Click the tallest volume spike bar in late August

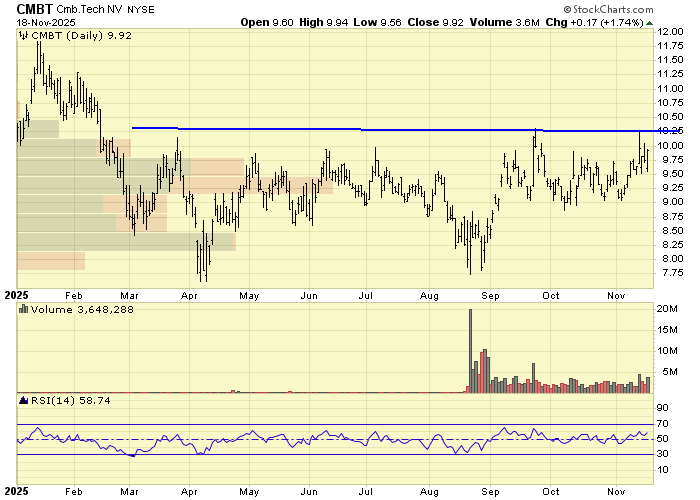tap(470, 351)
